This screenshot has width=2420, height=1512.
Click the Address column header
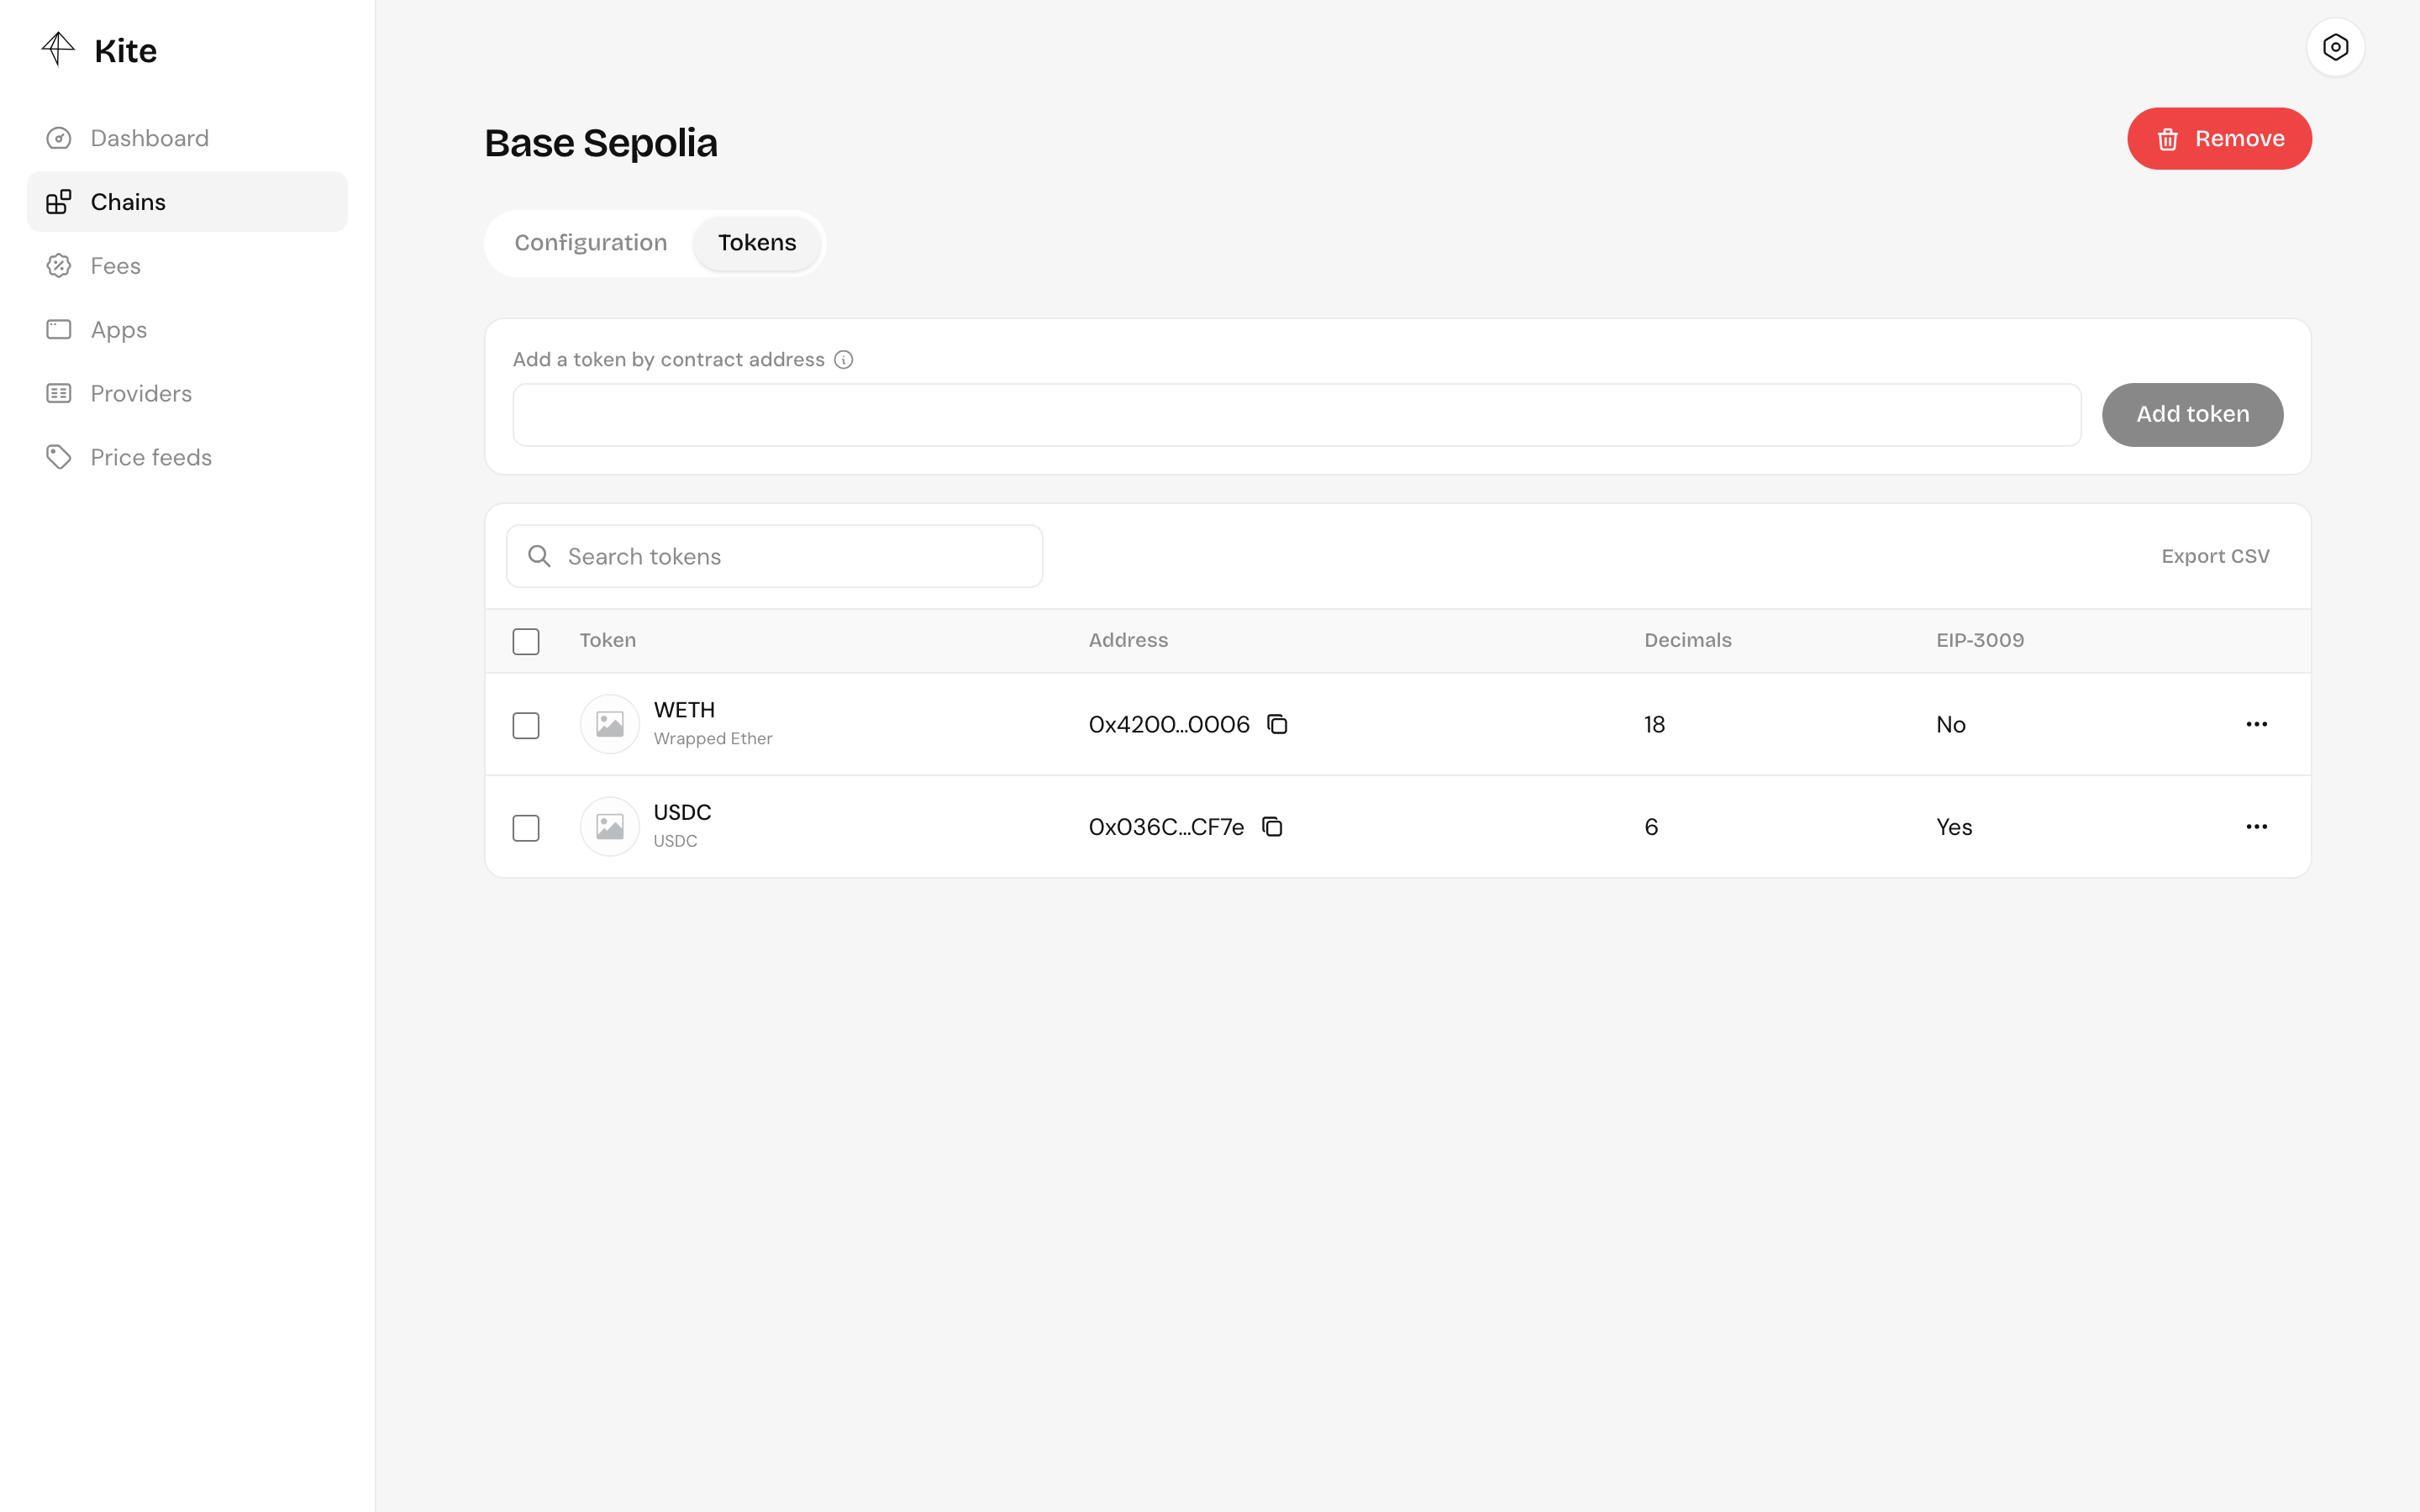[x=1128, y=640]
